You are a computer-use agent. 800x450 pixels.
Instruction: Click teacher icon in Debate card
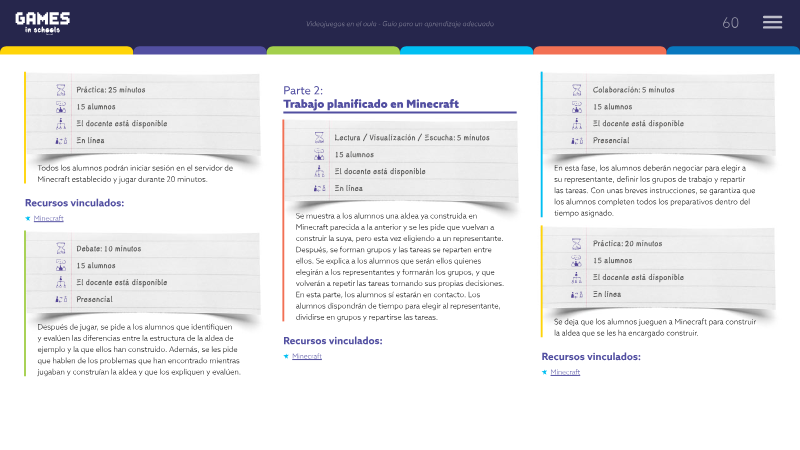[61, 282]
